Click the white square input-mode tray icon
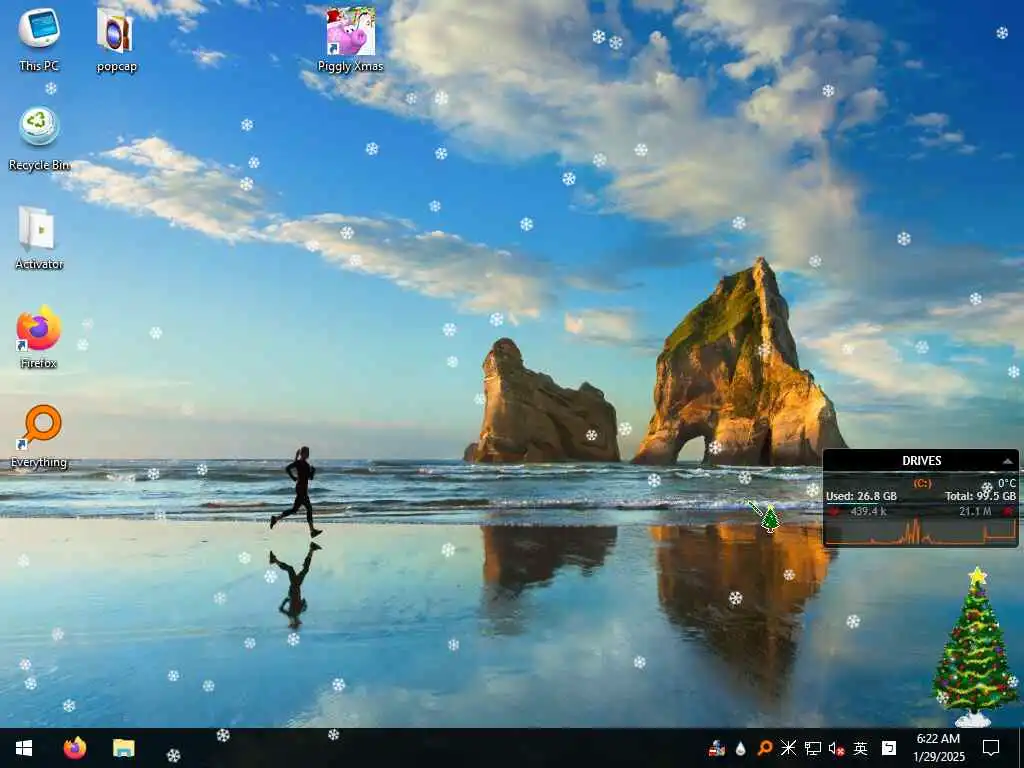Viewport: 1024px width, 768px height. [x=889, y=748]
